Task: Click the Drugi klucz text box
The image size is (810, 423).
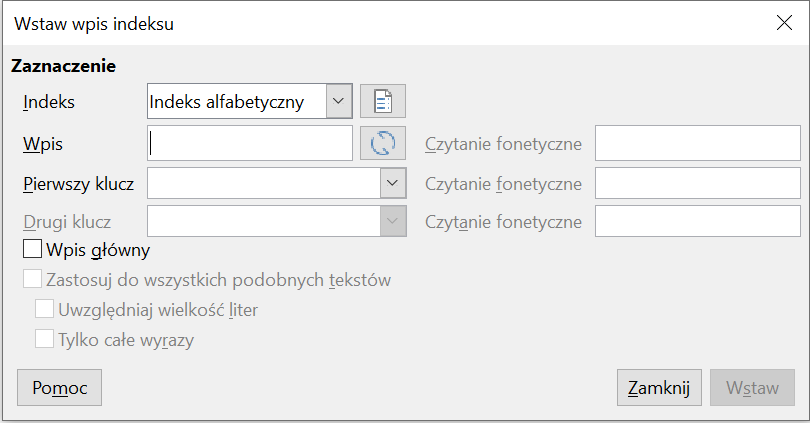Action: [x=263, y=222]
